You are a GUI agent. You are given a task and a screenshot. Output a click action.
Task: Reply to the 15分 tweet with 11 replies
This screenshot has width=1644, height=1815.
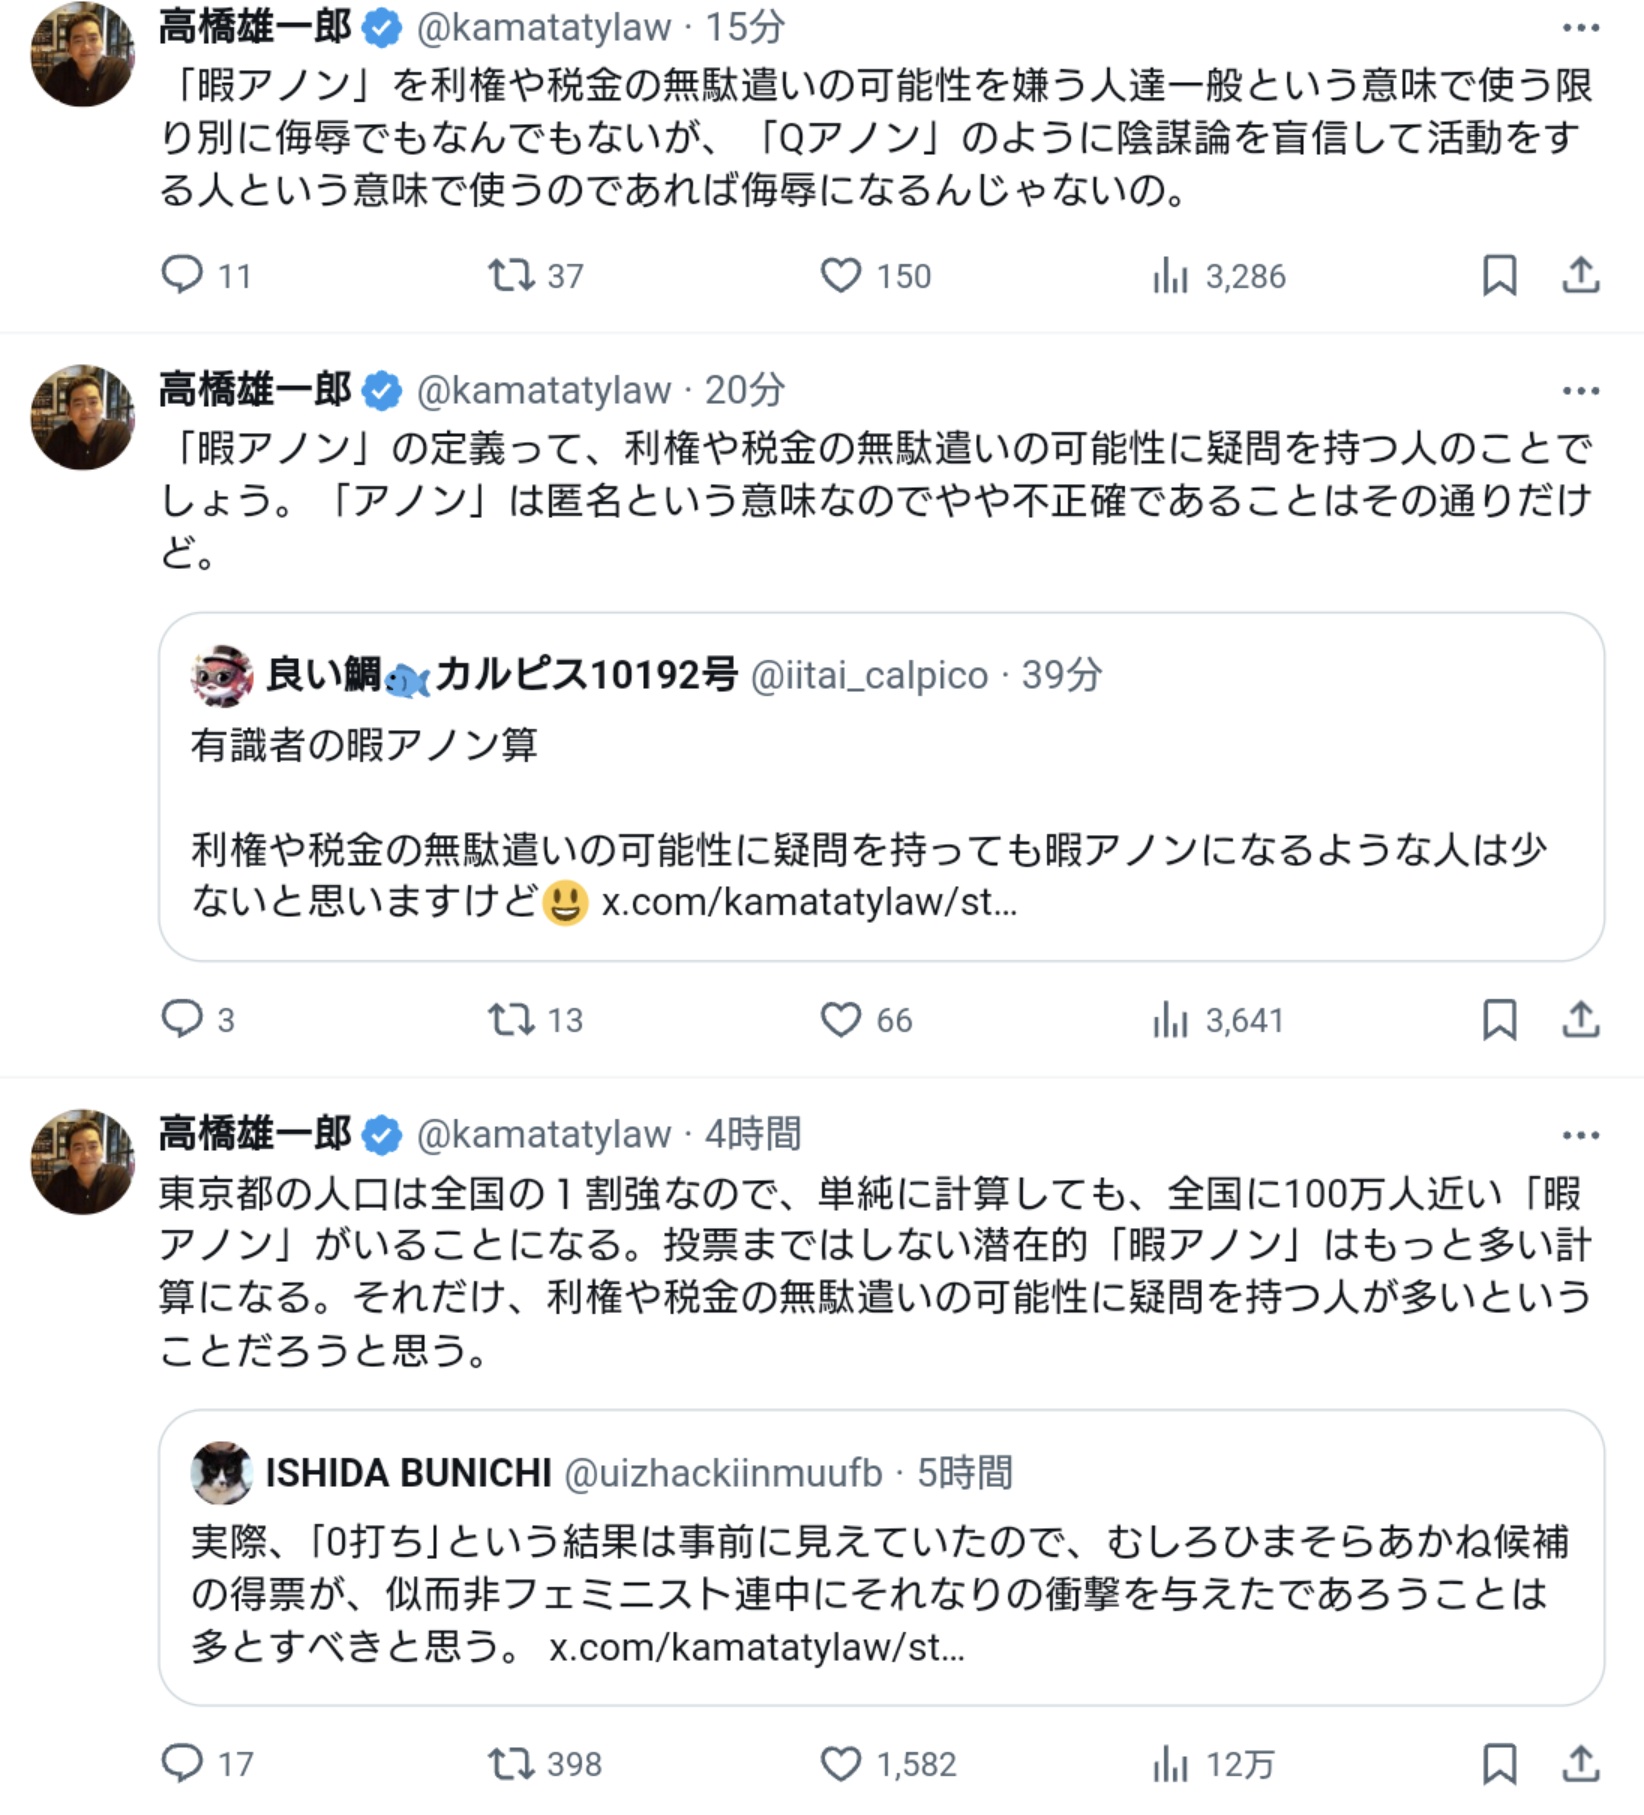coord(182,274)
